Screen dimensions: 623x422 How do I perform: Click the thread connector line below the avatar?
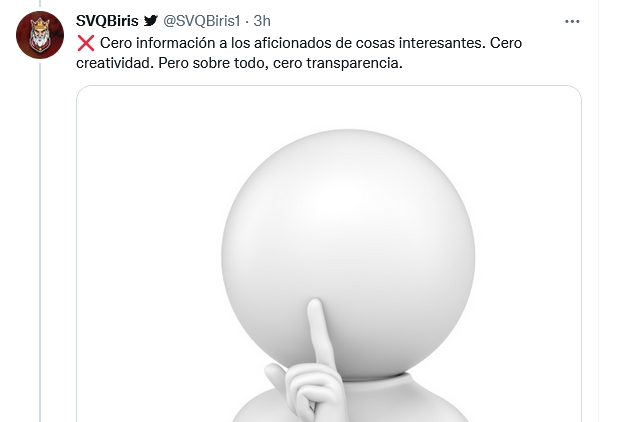40,240
